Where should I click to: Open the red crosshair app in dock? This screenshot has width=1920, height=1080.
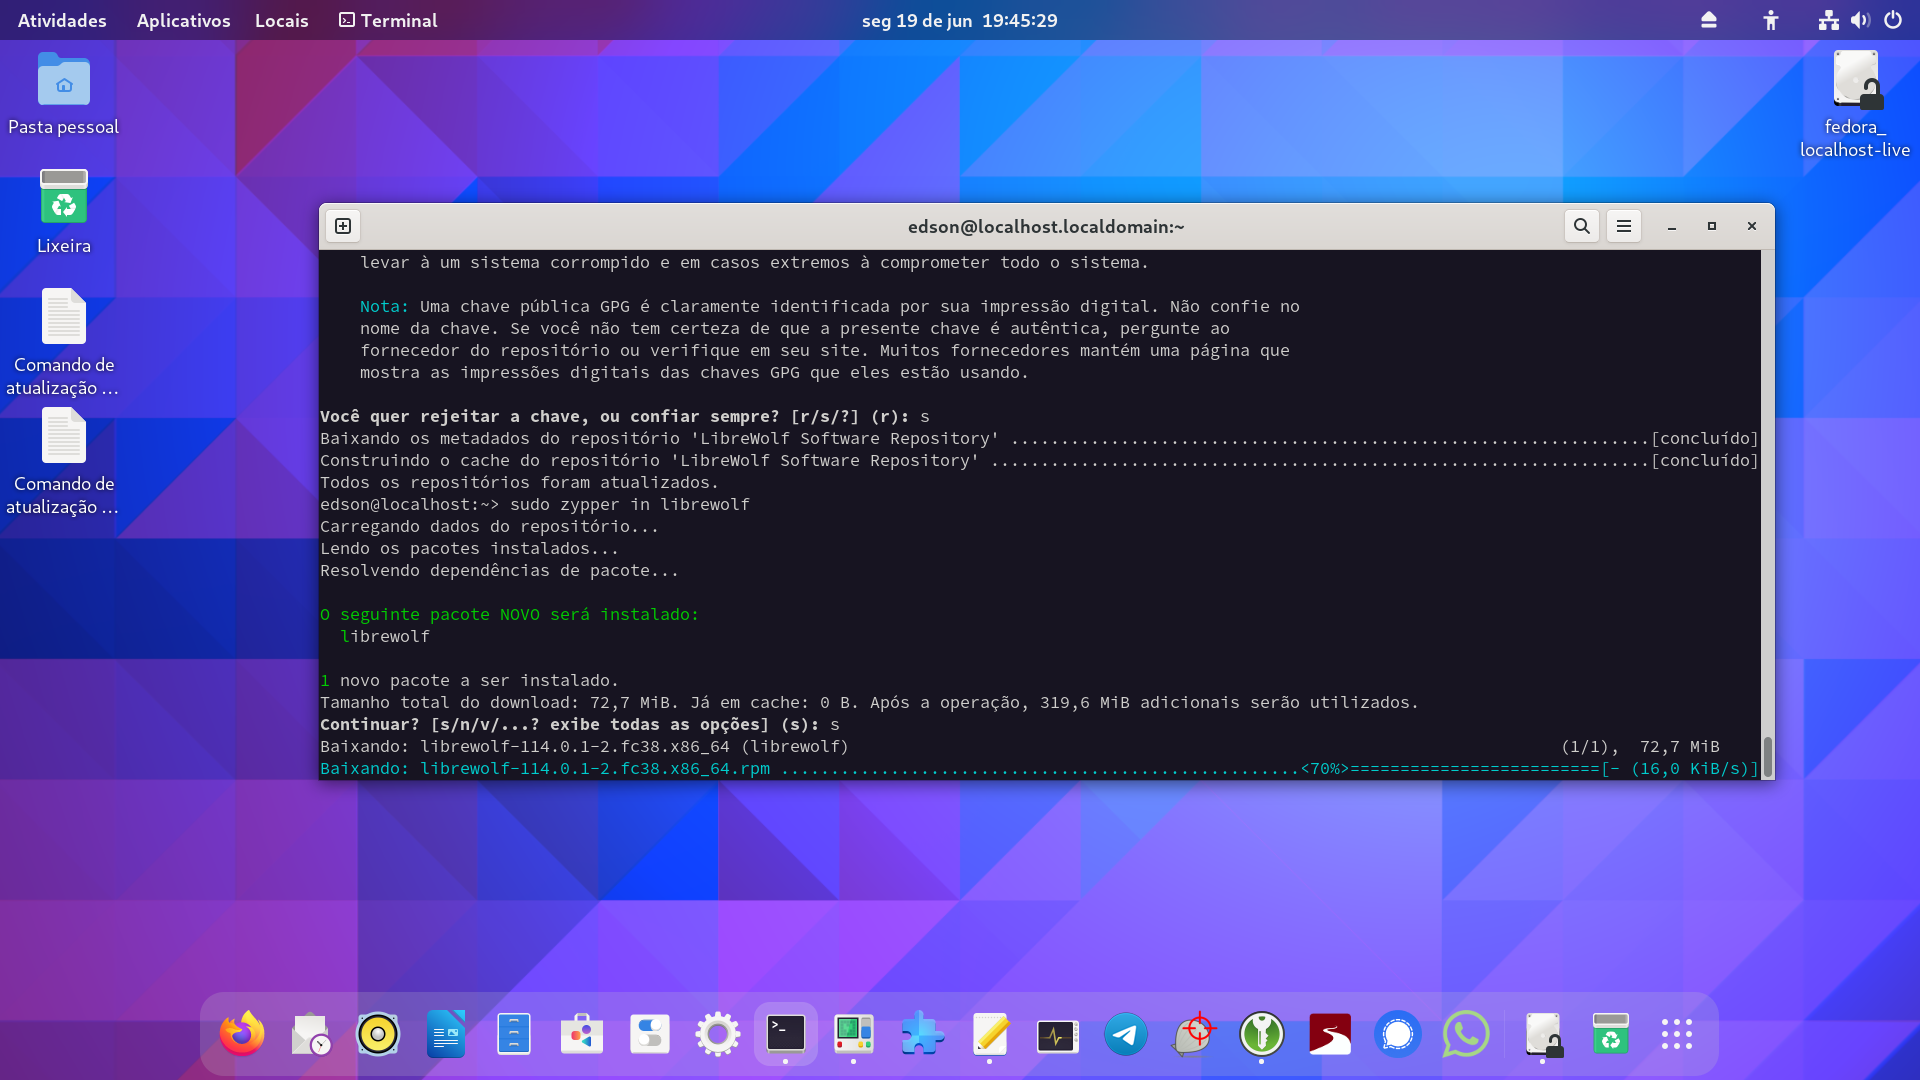(1194, 1034)
